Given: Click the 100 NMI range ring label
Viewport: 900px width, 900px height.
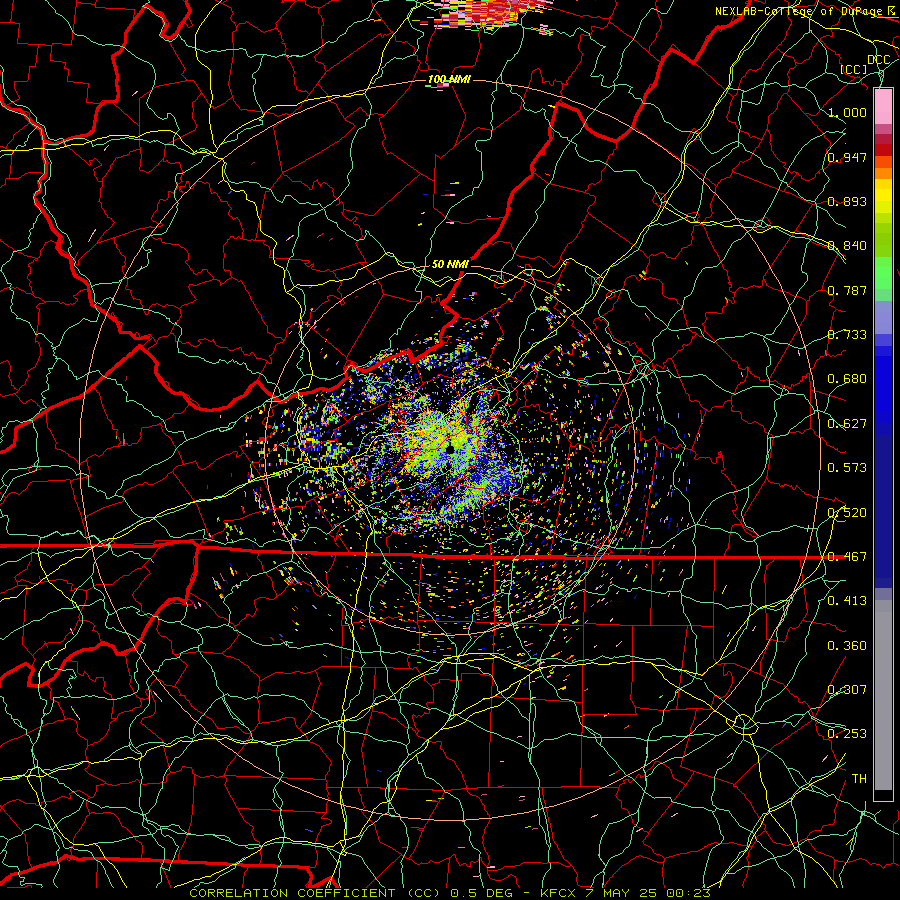Looking at the screenshot, I should pyautogui.click(x=449, y=79).
